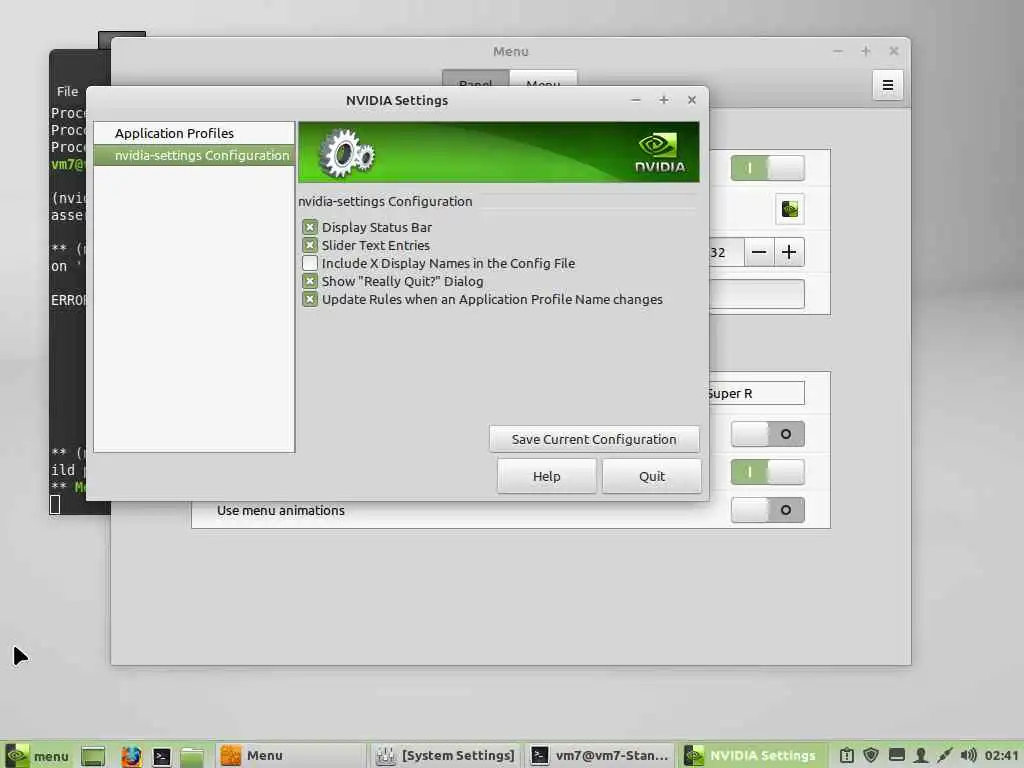Maximize the NVIDIA Settings window

[664, 100]
